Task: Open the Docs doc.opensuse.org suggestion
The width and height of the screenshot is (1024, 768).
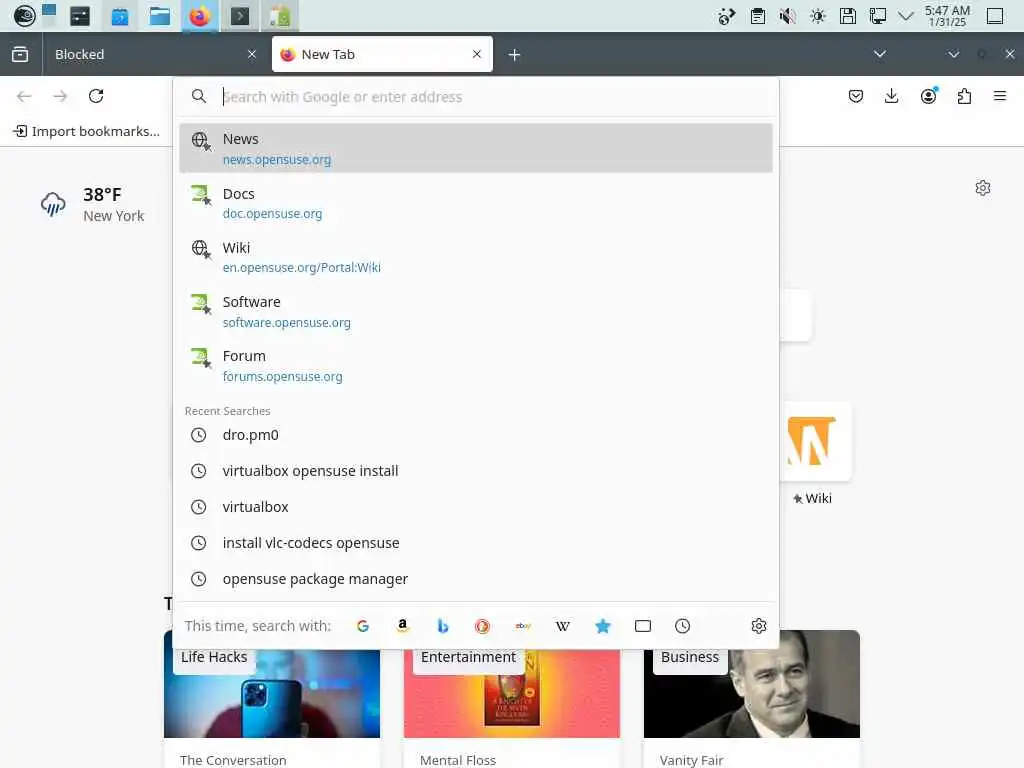Action: (x=475, y=203)
